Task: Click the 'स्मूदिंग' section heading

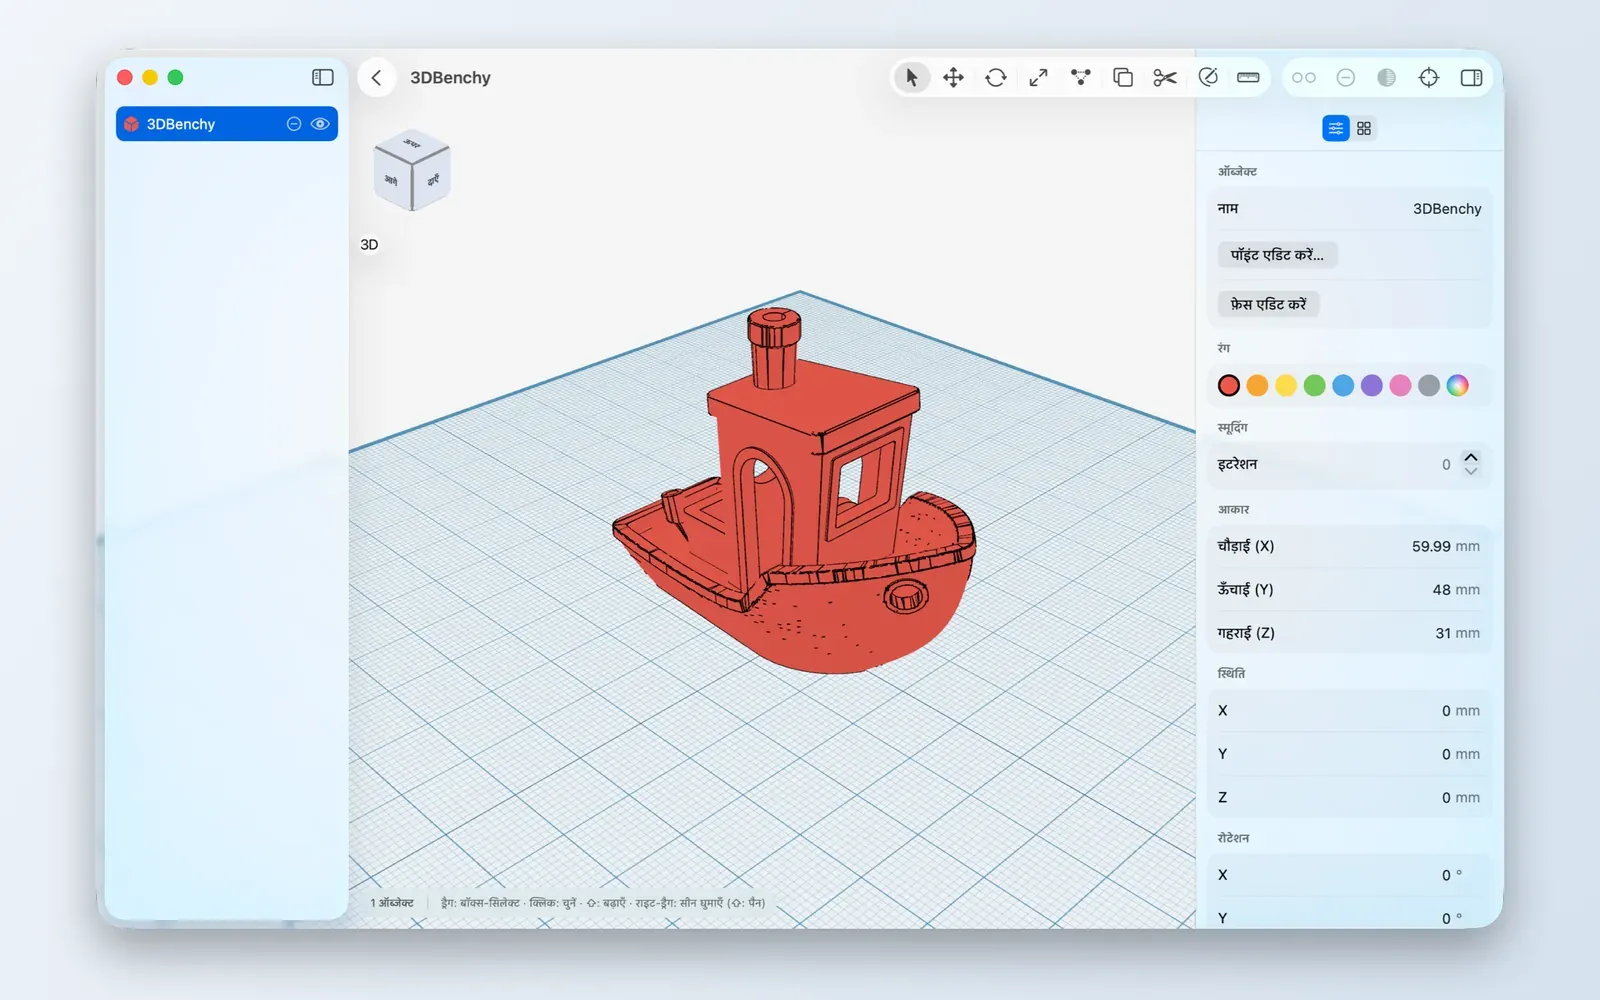Action: (1232, 428)
